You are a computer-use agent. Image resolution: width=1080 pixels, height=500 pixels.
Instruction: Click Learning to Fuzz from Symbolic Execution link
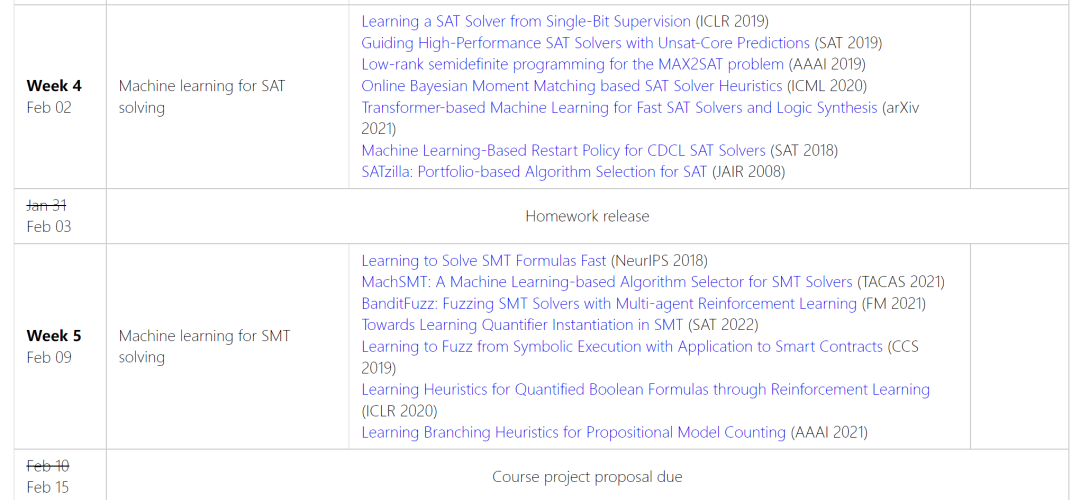point(622,346)
